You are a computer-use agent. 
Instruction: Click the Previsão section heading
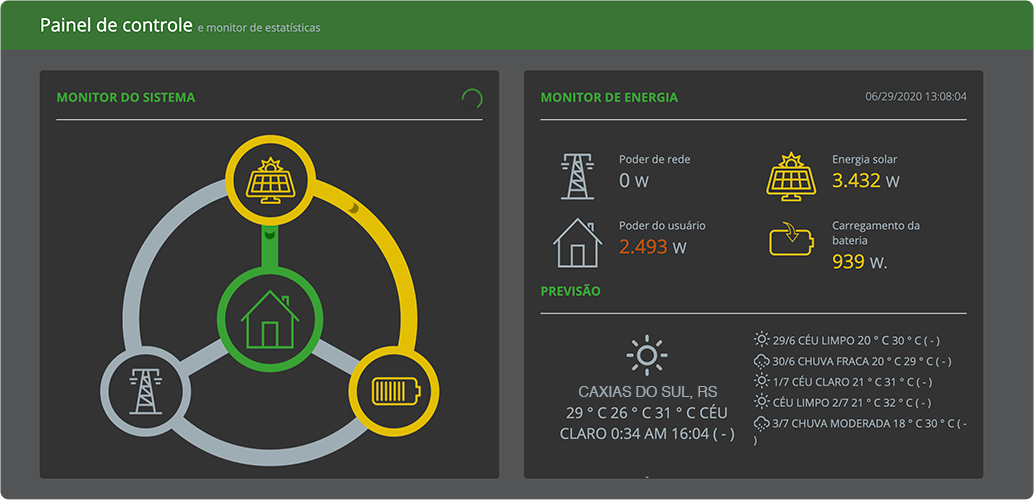tap(570, 291)
